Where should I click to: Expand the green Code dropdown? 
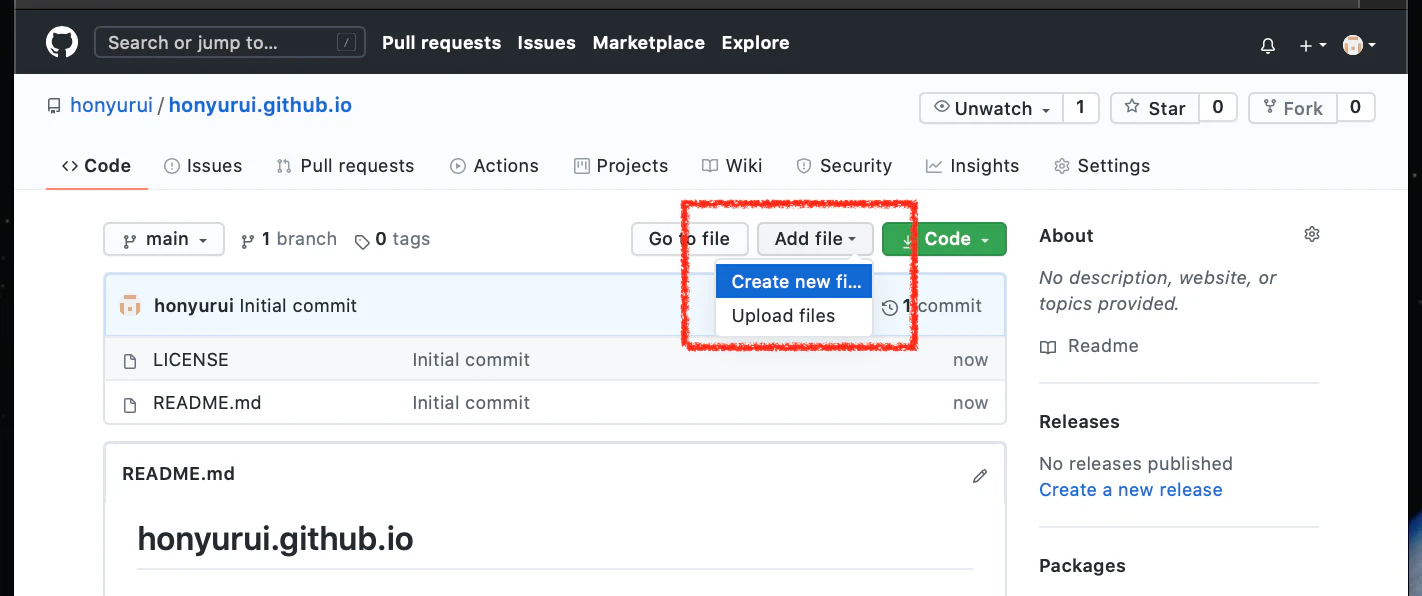(x=944, y=239)
